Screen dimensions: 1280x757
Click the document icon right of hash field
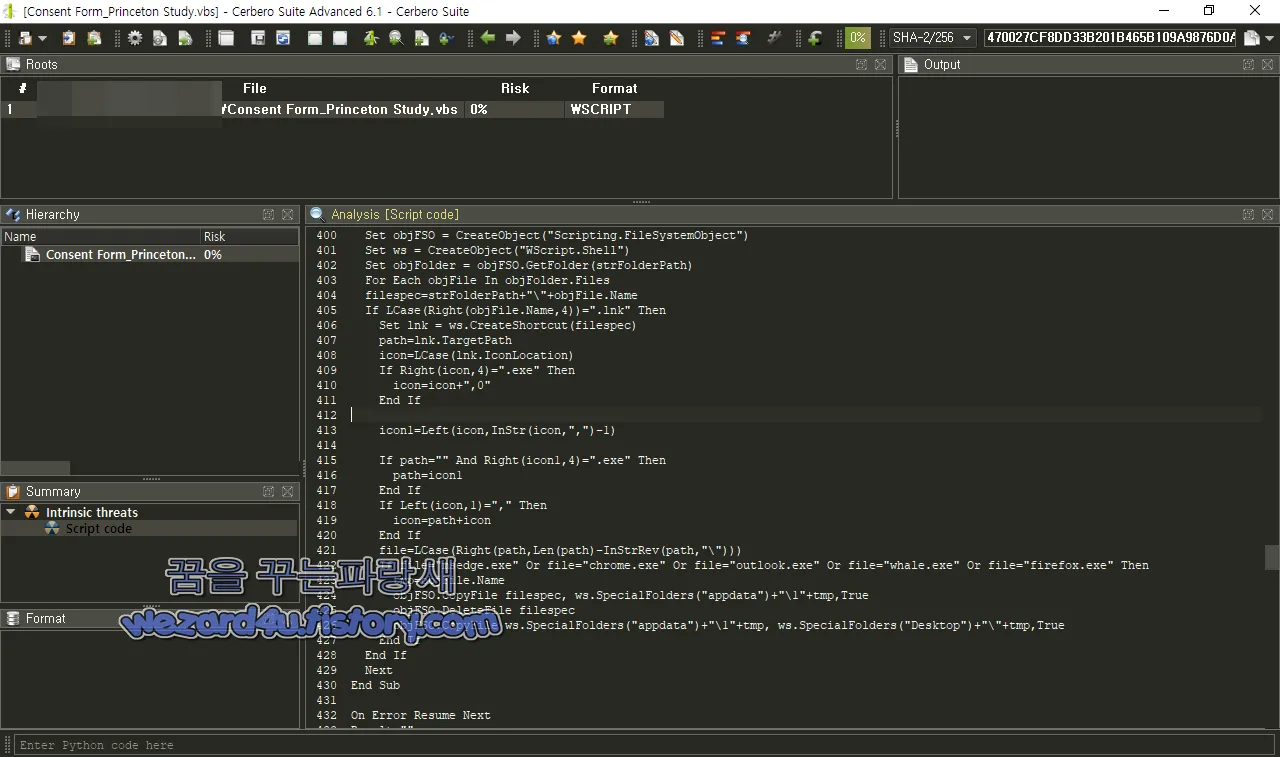tap(1250, 38)
